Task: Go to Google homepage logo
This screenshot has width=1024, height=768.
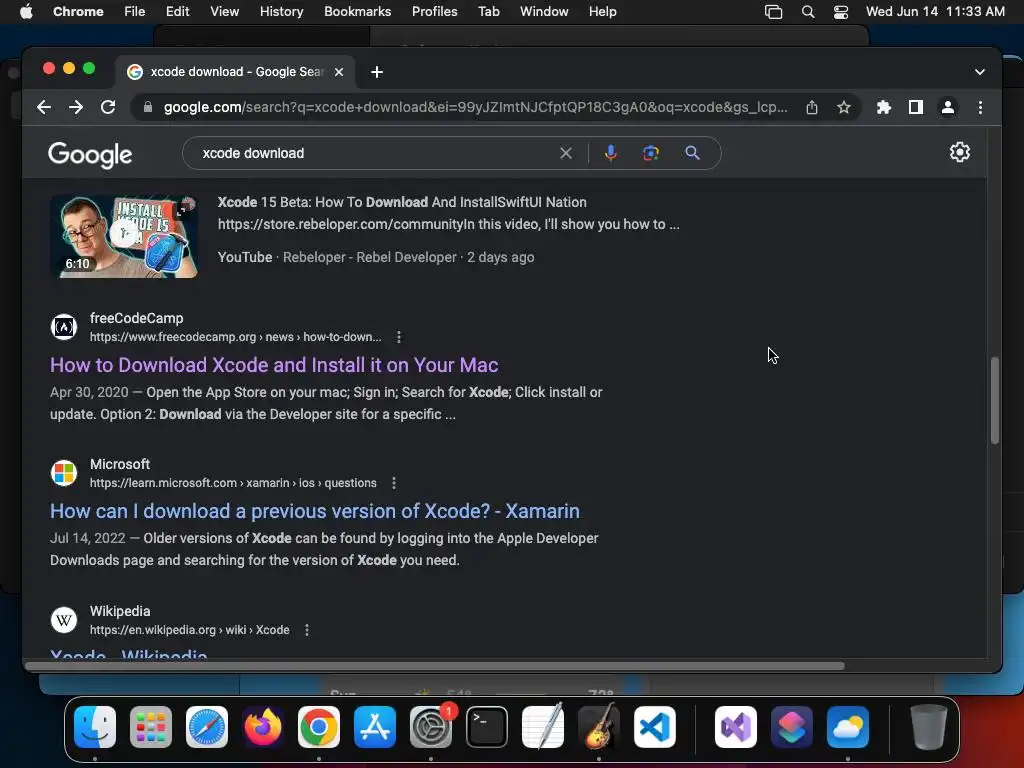Action: (90, 154)
